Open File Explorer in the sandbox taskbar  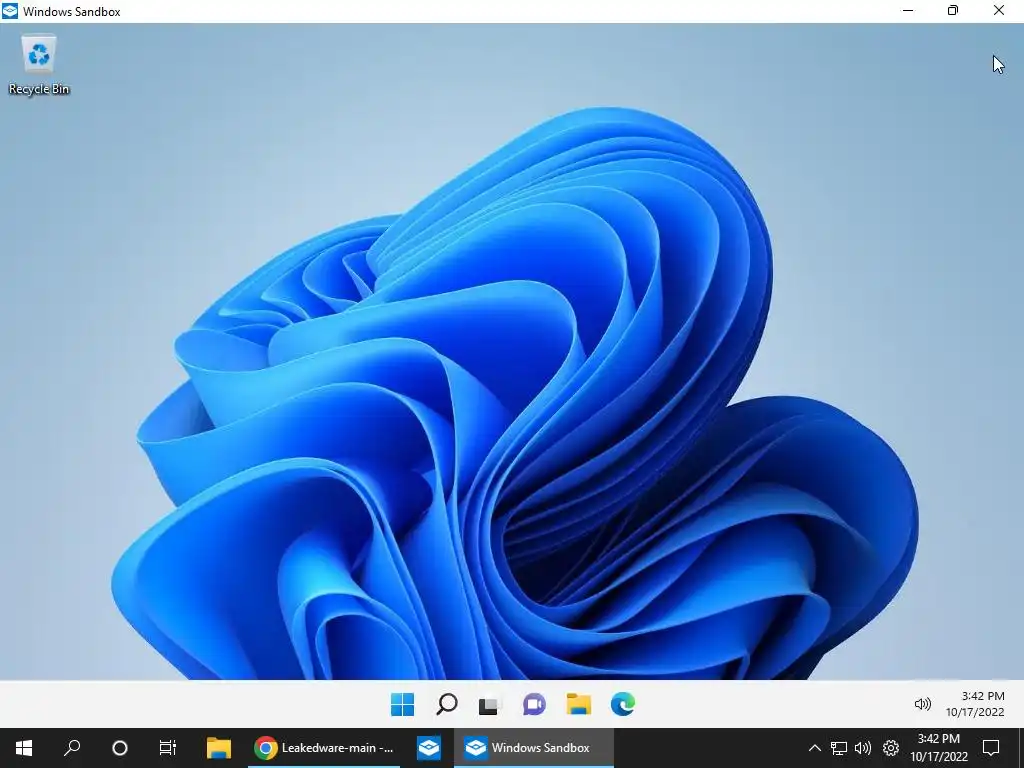(579, 704)
